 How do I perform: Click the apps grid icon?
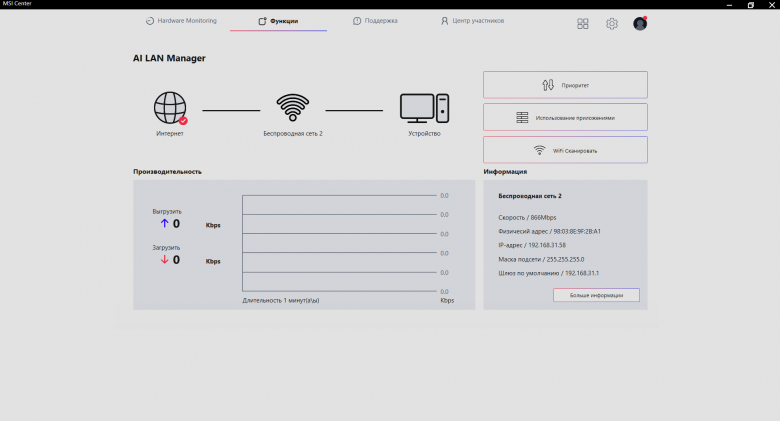coord(583,23)
